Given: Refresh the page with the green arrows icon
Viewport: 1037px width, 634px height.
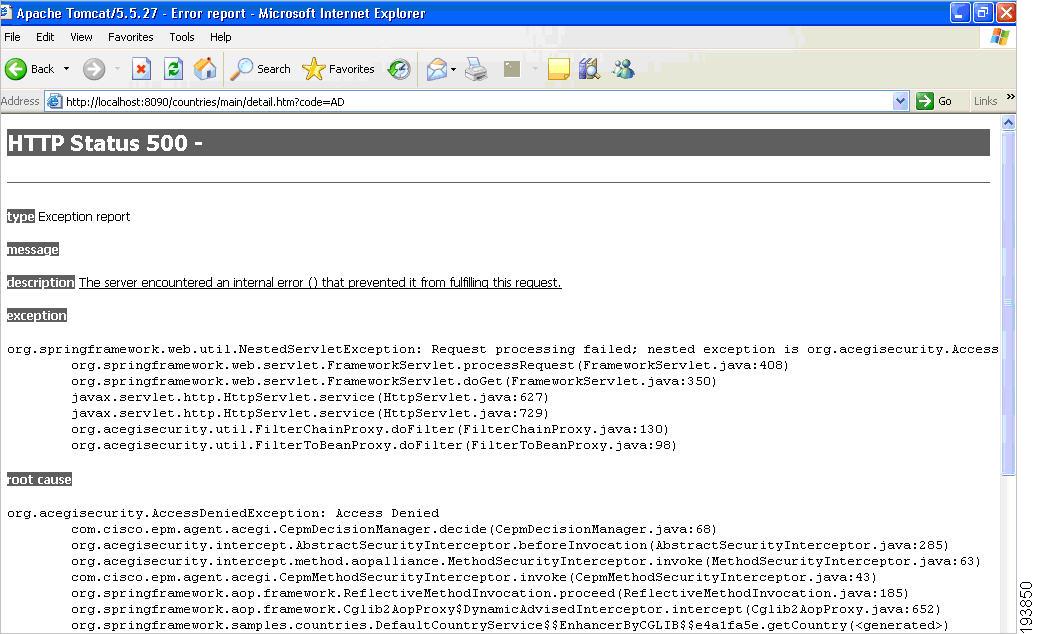Looking at the screenshot, I should tap(173, 69).
